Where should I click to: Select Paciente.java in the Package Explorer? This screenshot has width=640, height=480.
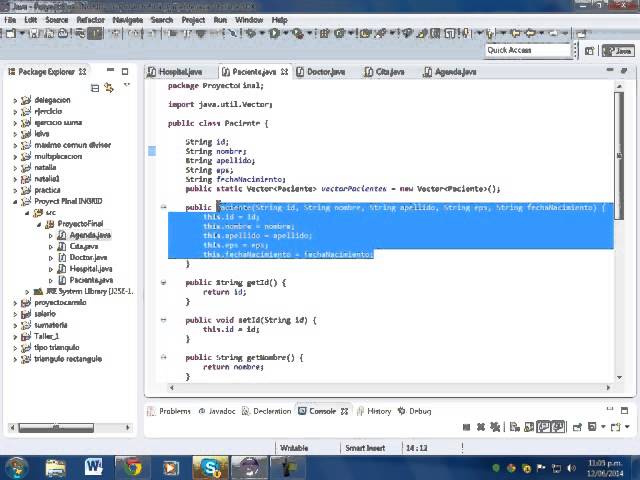pyautogui.click(x=86, y=280)
